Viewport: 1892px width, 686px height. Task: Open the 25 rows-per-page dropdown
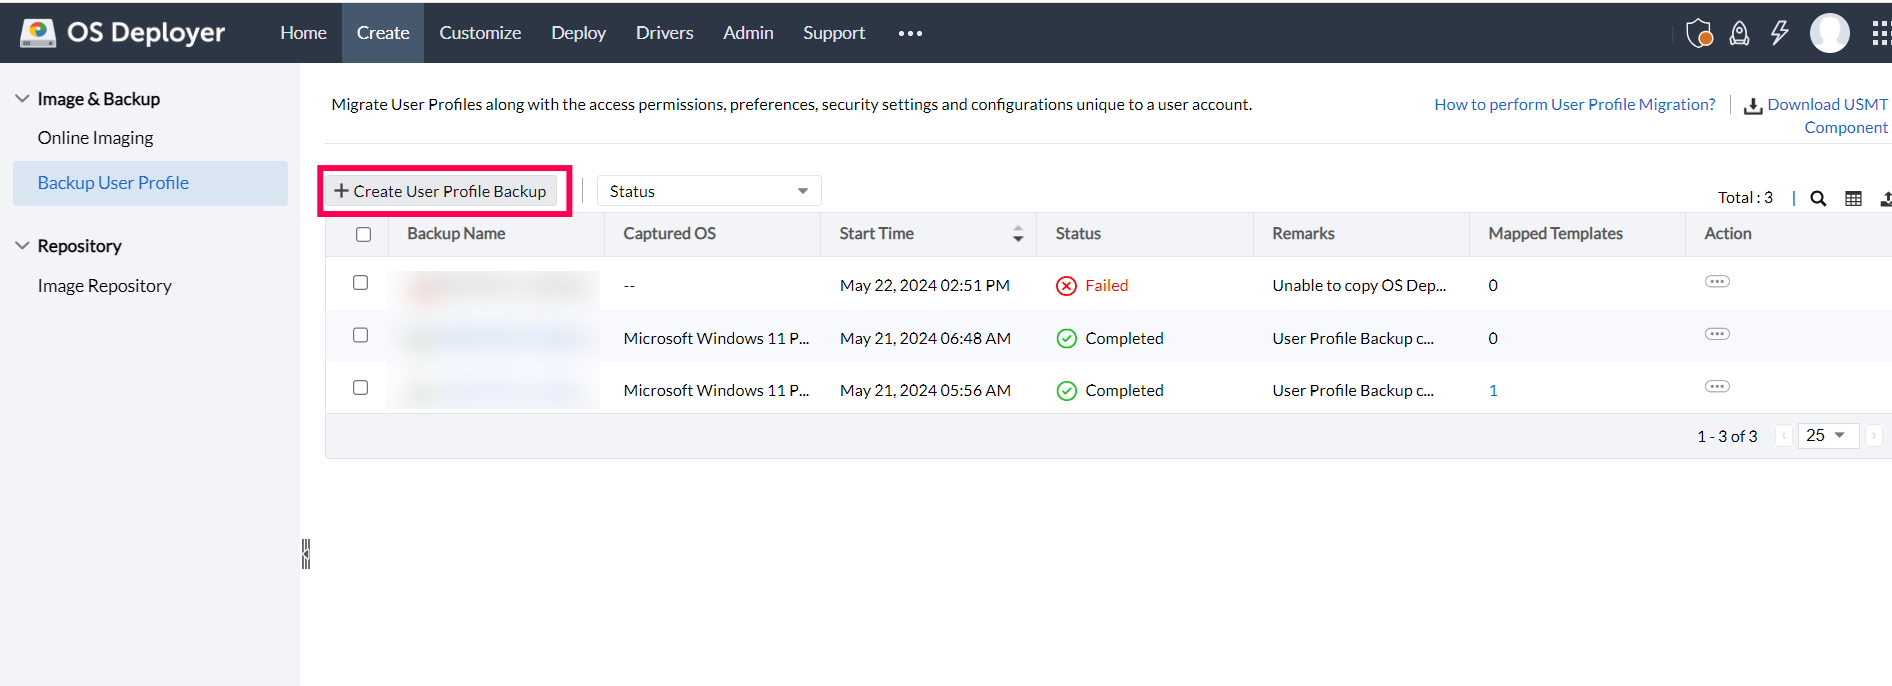click(1826, 436)
